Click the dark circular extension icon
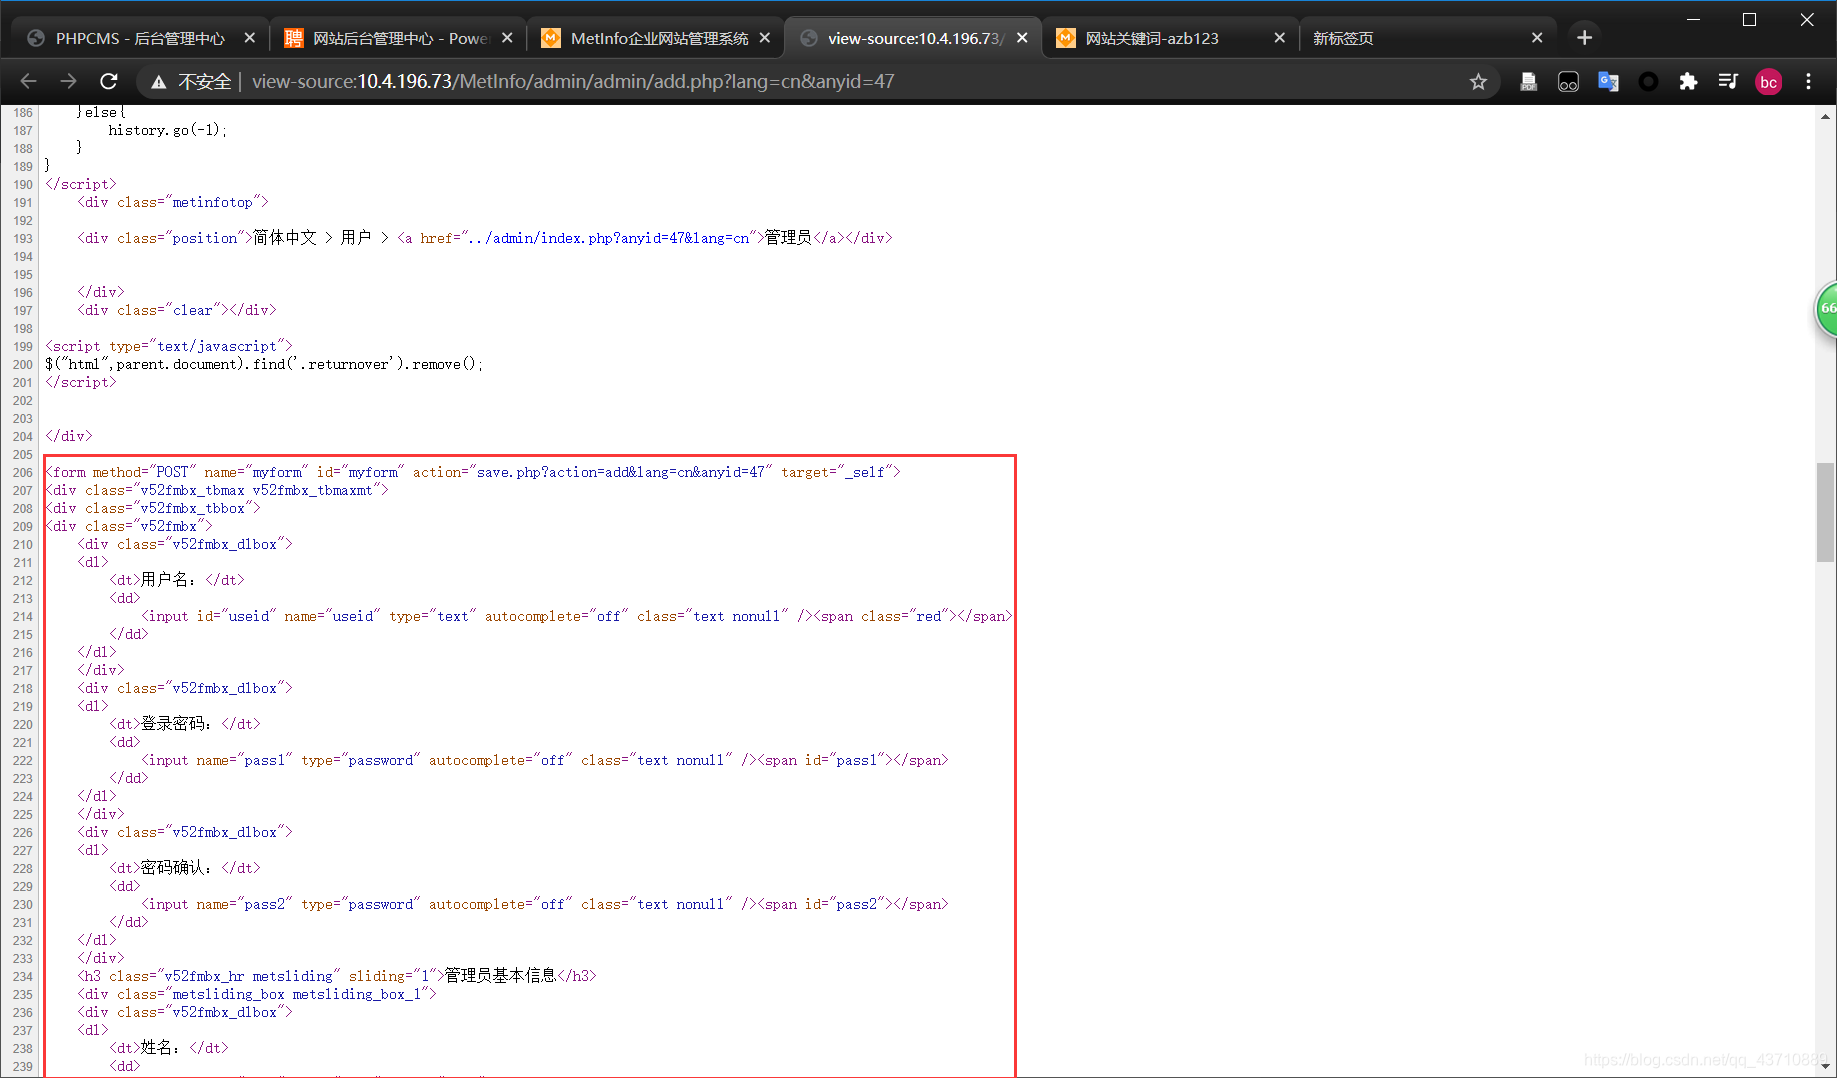This screenshot has height=1078, width=1837. (1648, 82)
